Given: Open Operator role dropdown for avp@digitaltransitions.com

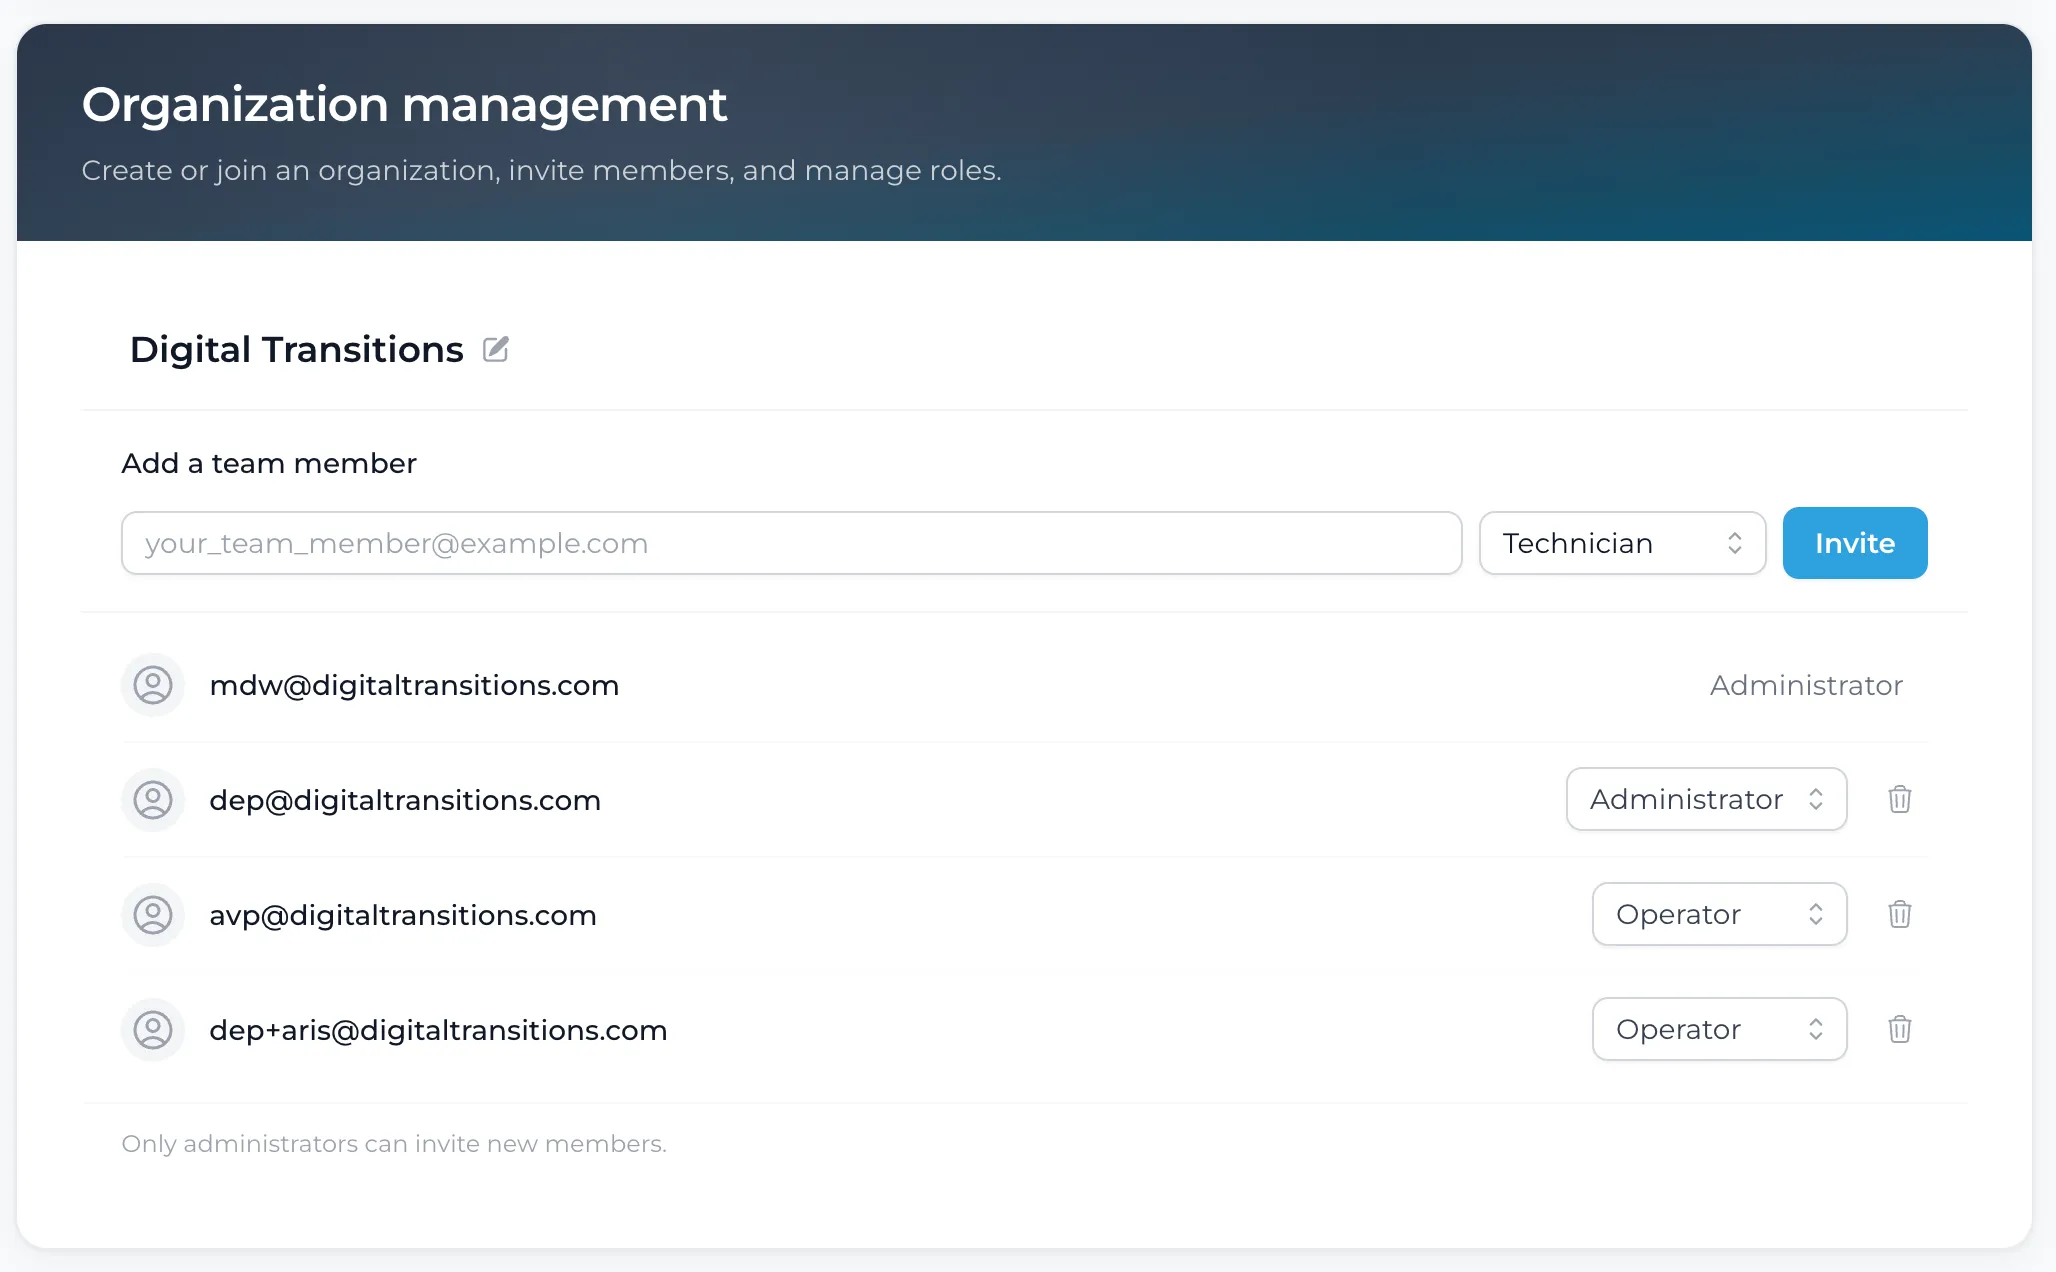Looking at the screenshot, I should [1719, 914].
